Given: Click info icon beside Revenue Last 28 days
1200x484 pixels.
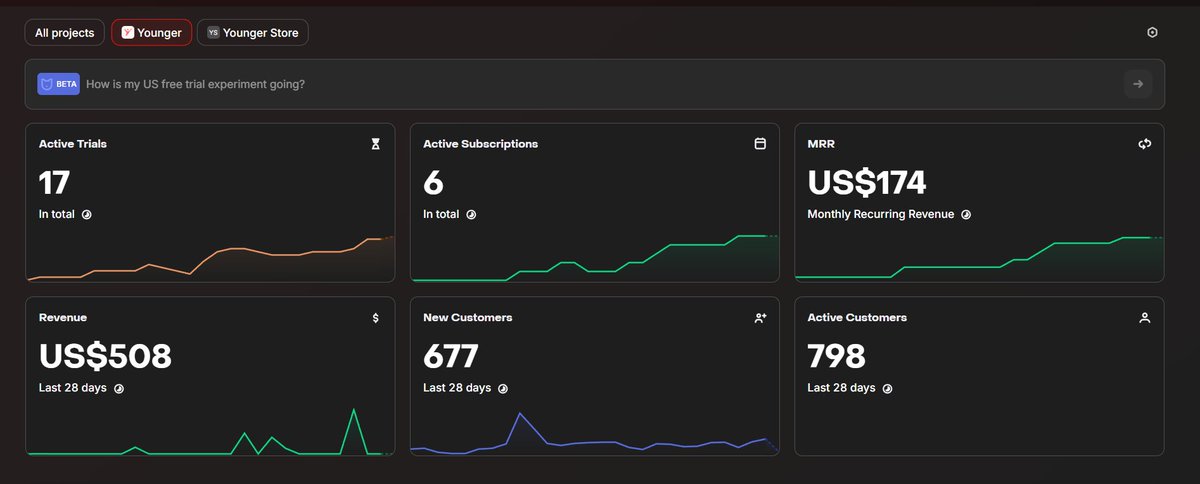Looking at the screenshot, I should pos(119,388).
